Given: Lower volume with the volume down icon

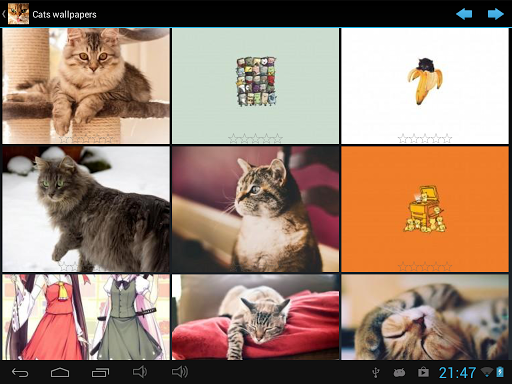Looking at the screenshot, I should pos(140,372).
